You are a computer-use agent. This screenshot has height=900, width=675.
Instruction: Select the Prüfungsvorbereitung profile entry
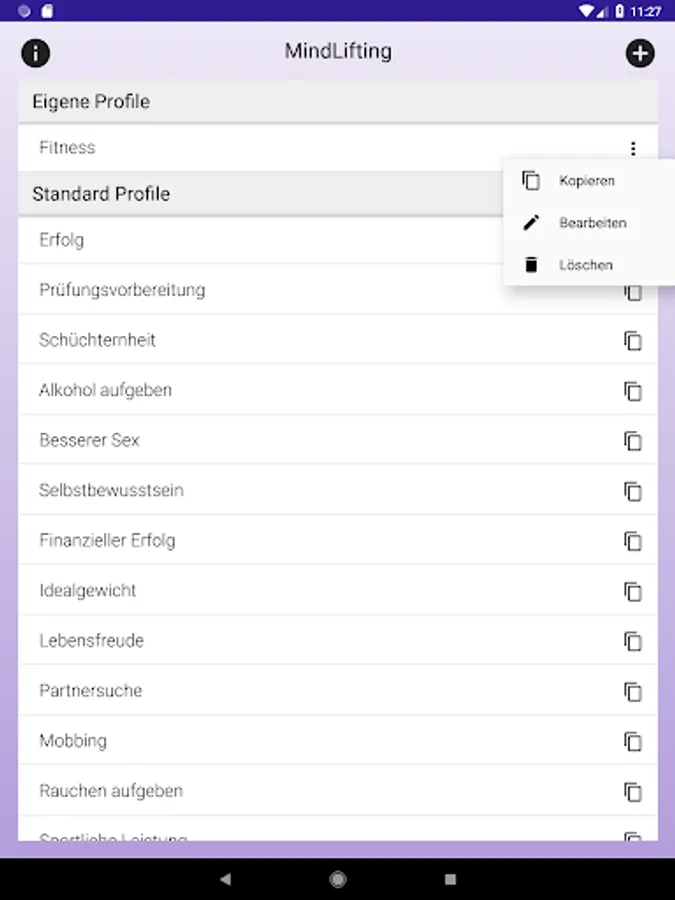pos(122,290)
